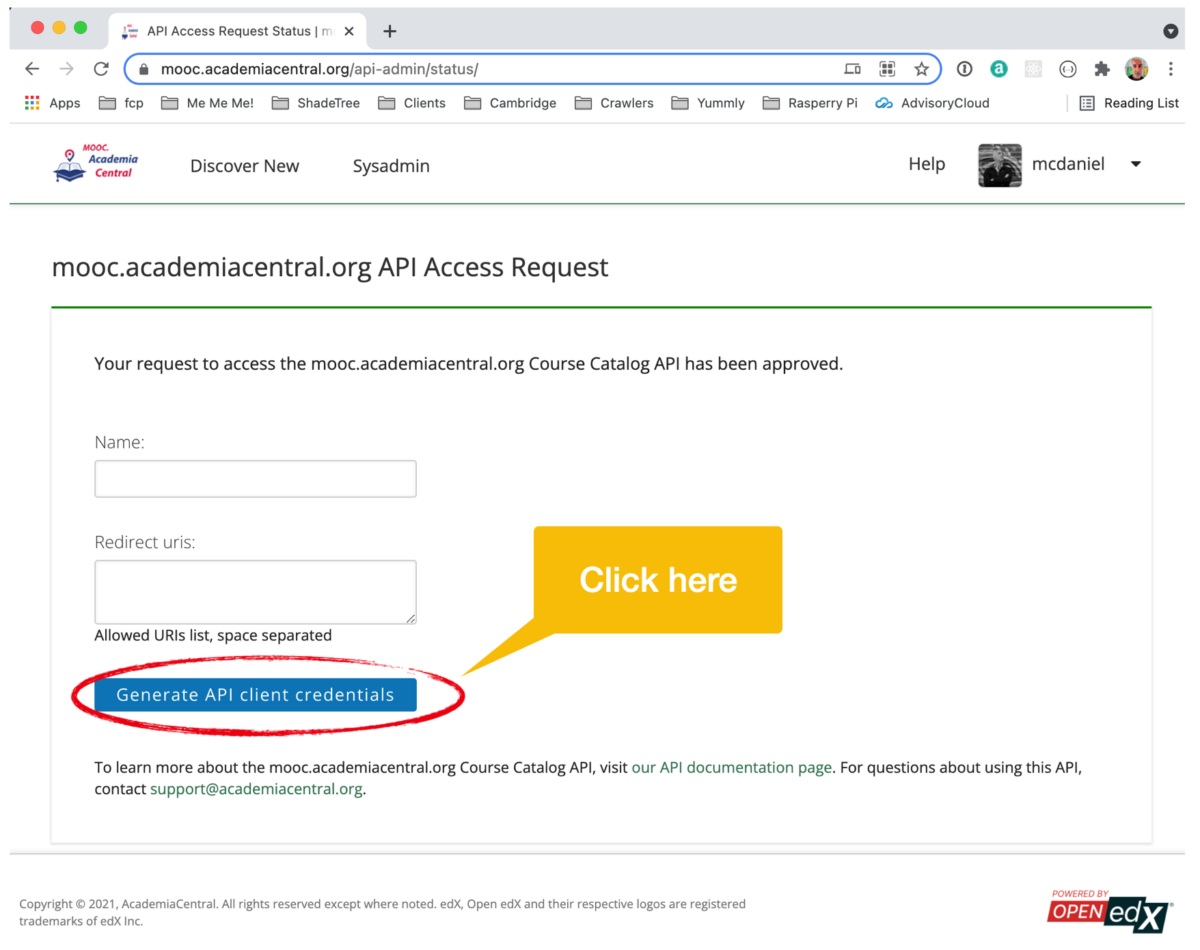This screenshot has width=1200, height=950.
Task: Open the browser profile avatar
Action: click(1137, 68)
